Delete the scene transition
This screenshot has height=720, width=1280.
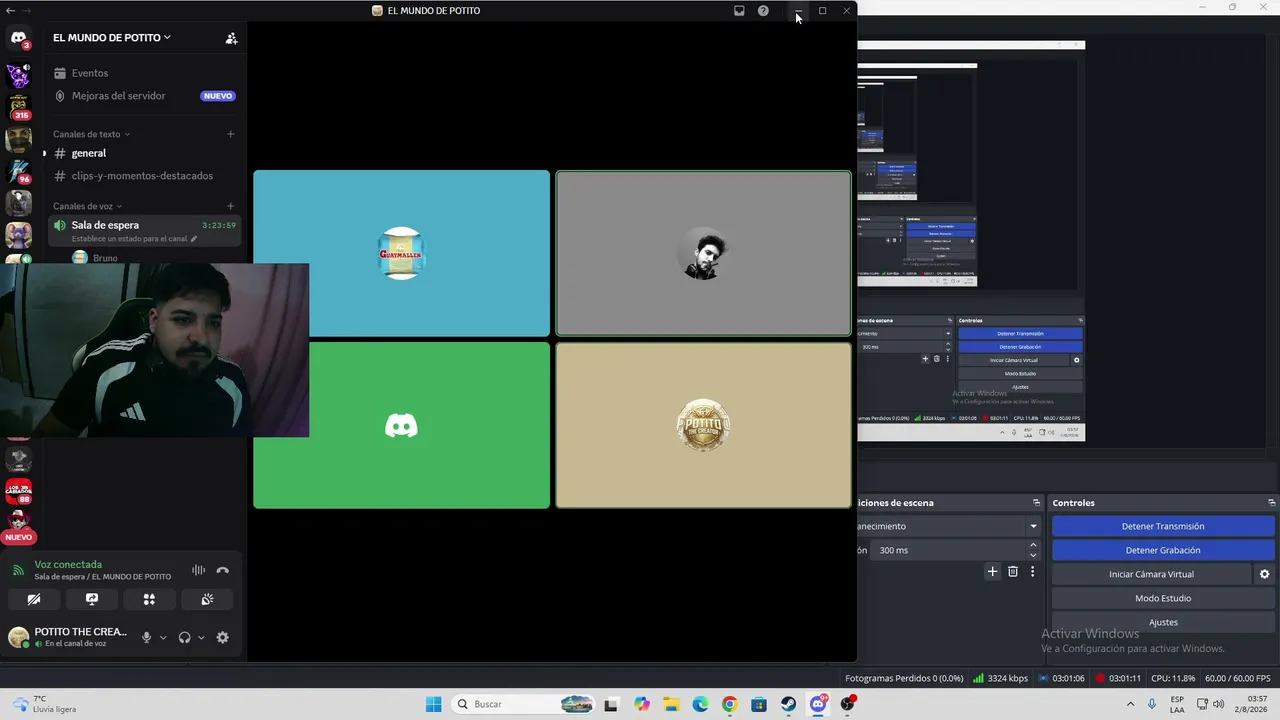tap(1013, 572)
